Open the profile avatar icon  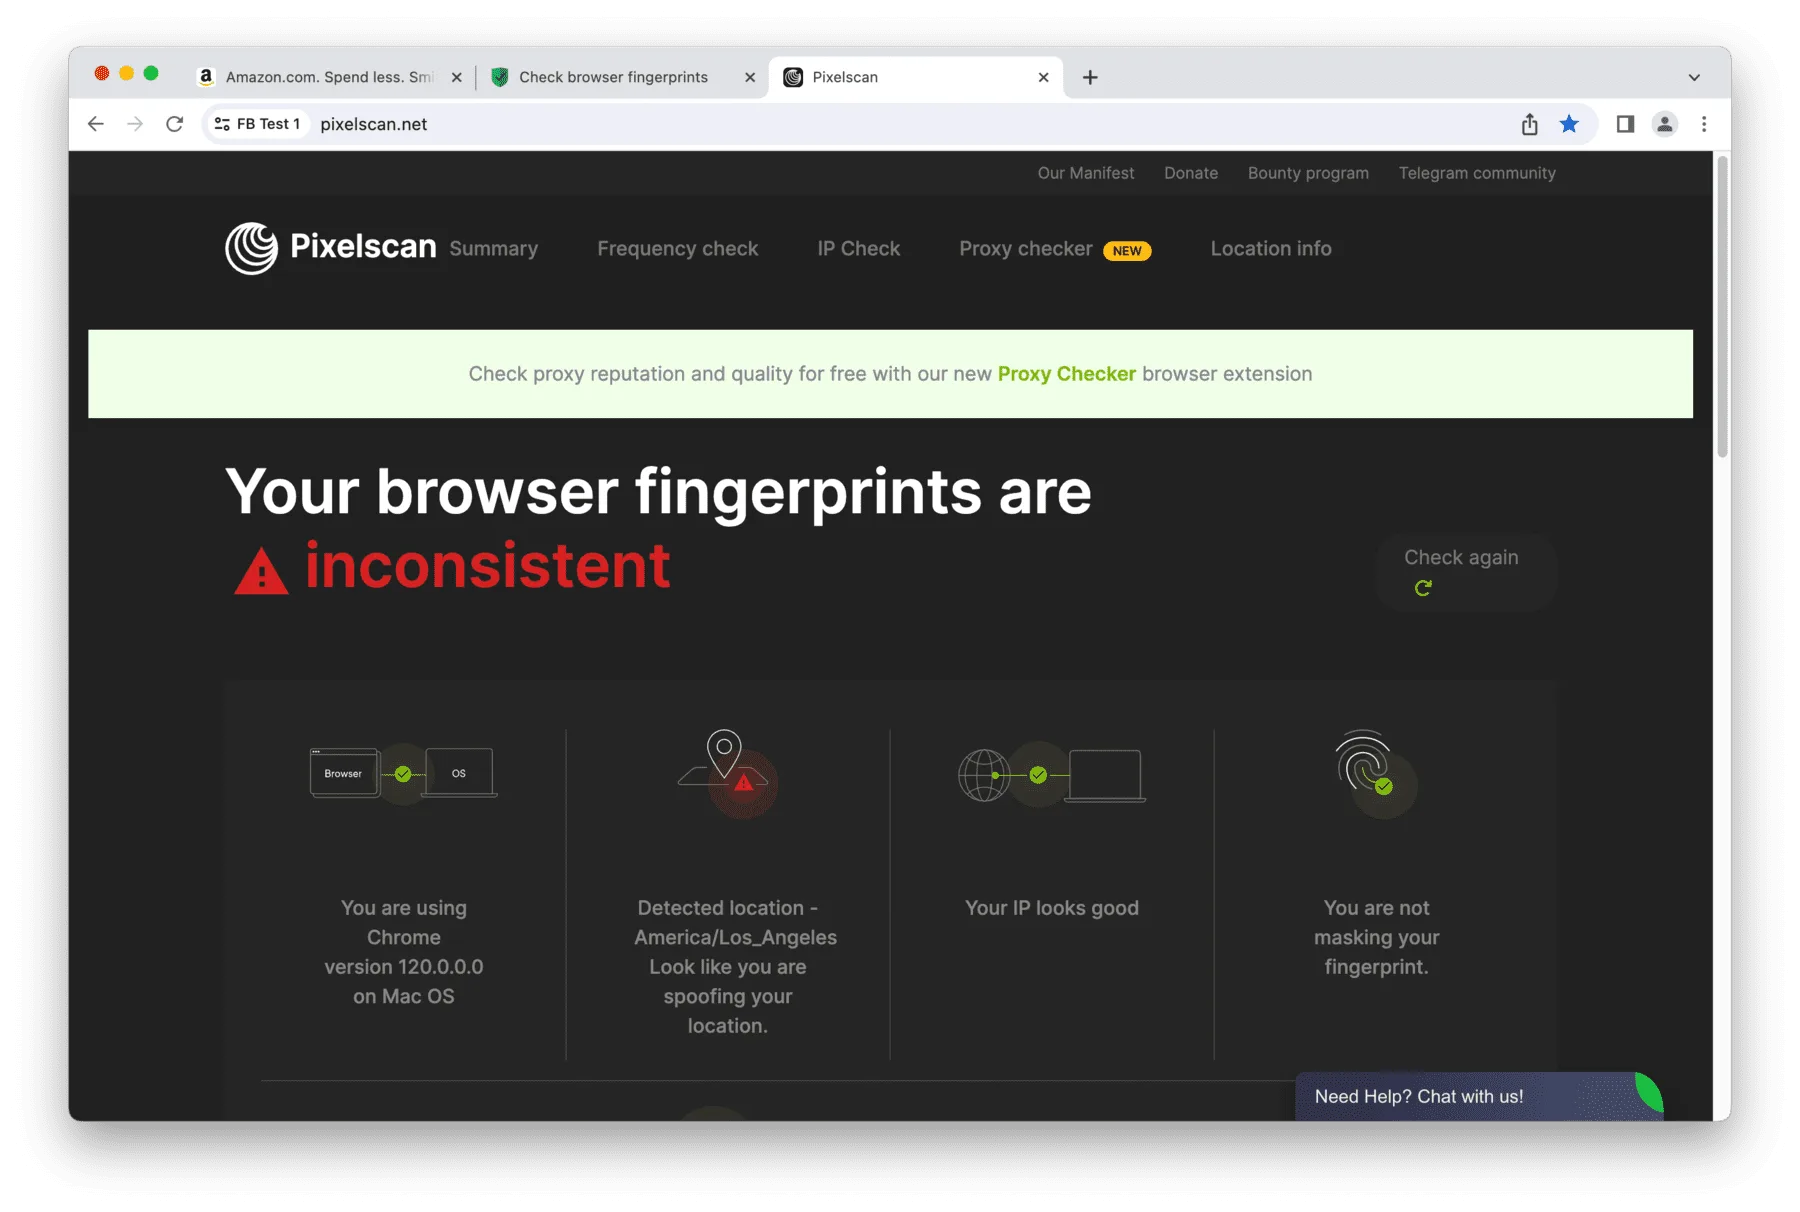click(1665, 124)
